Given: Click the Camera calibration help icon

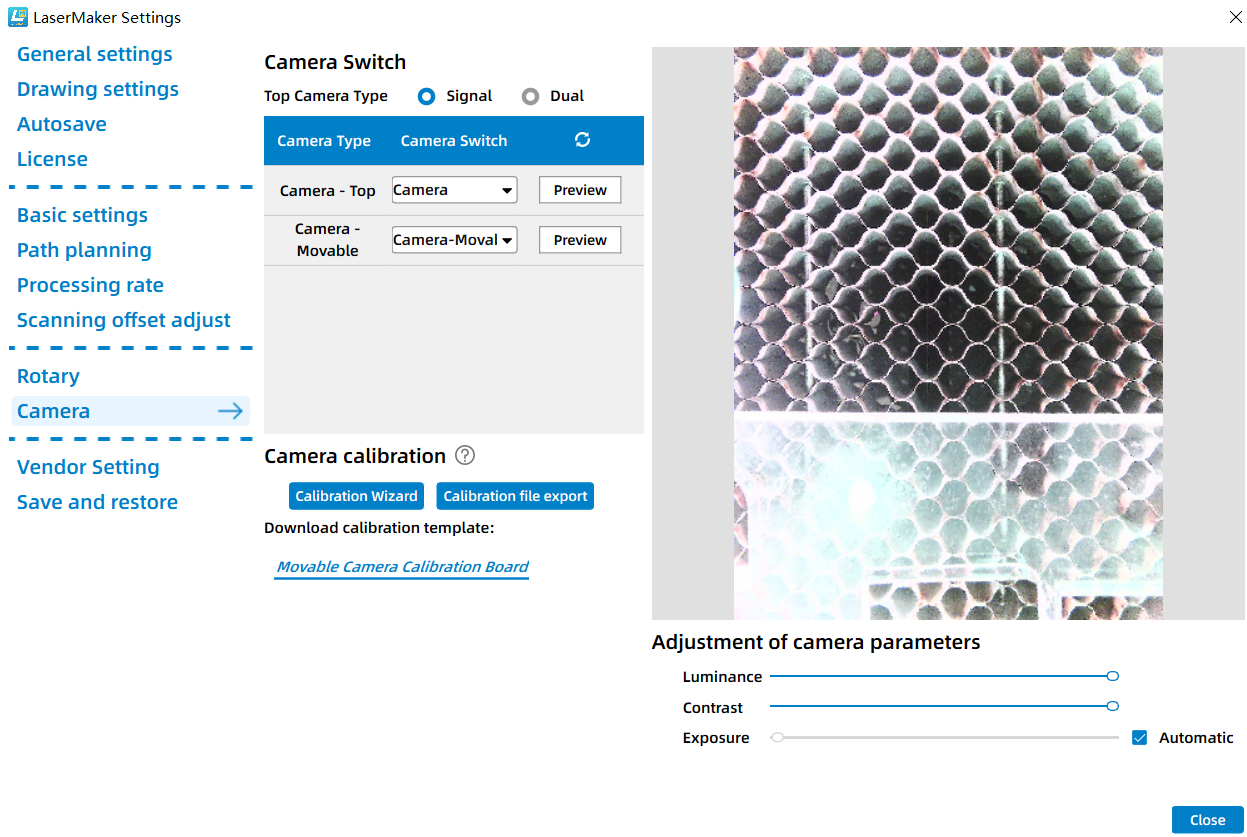Looking at the screenshot, I should 465,455.
